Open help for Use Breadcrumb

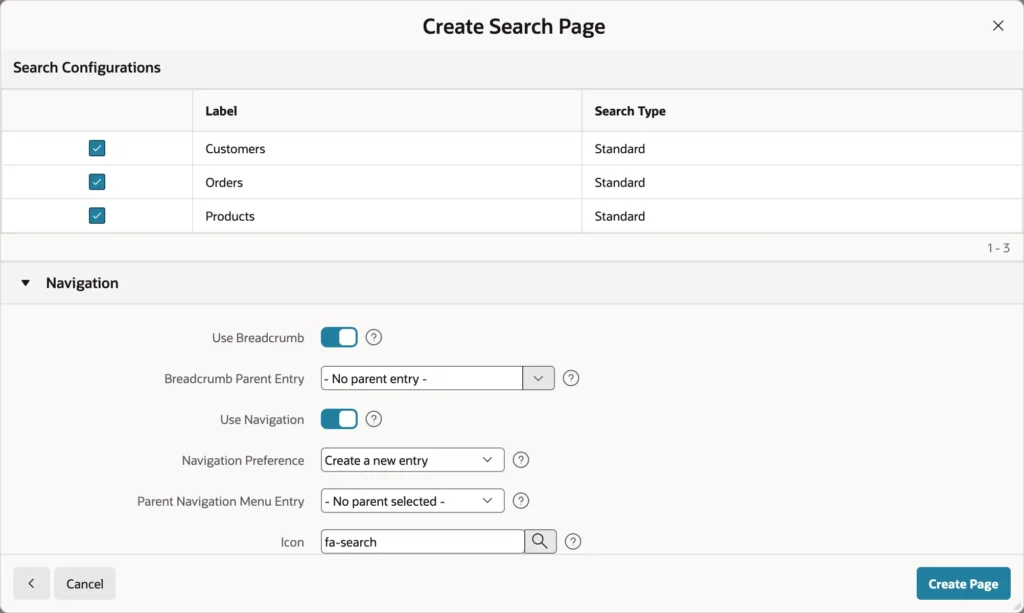tap(374, 338)
